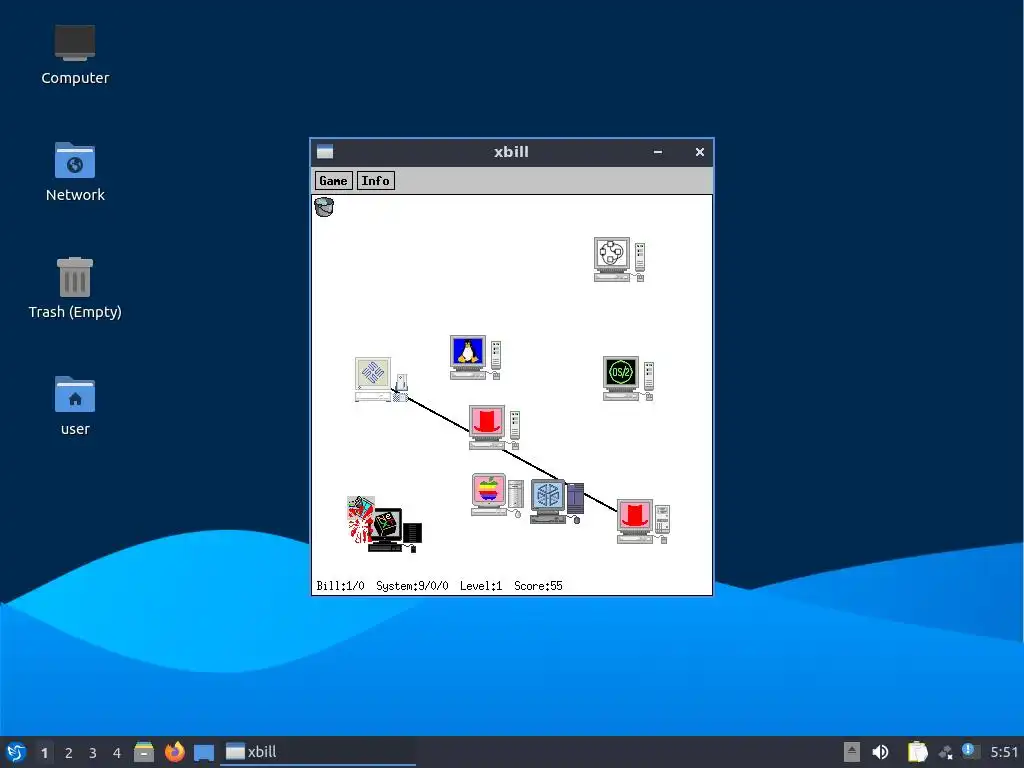
Task: Click the rainbow Apple computer
Action: click(x=497, y=495)
